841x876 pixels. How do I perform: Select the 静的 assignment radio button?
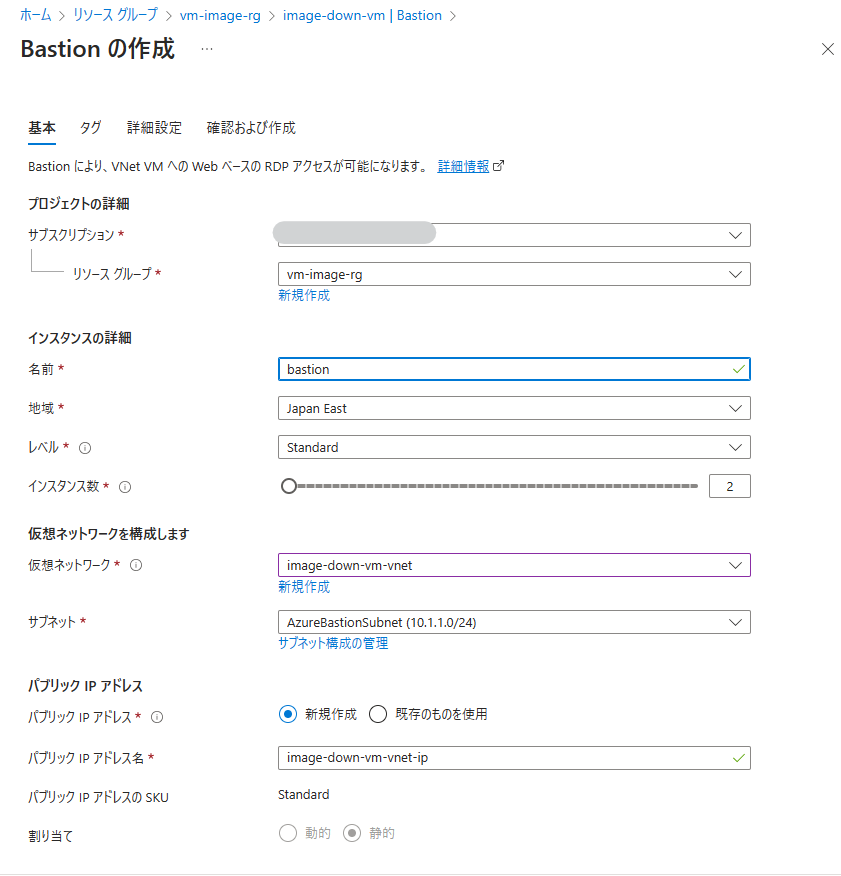click(351, 833)
